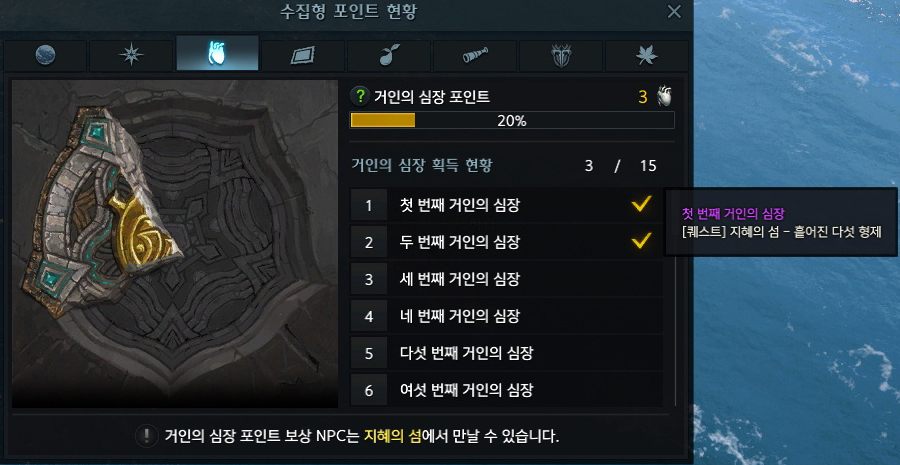This screenshot has width=900, height=465.
Task: Open the Great Art painting tab
Action: tap(303, 56)
